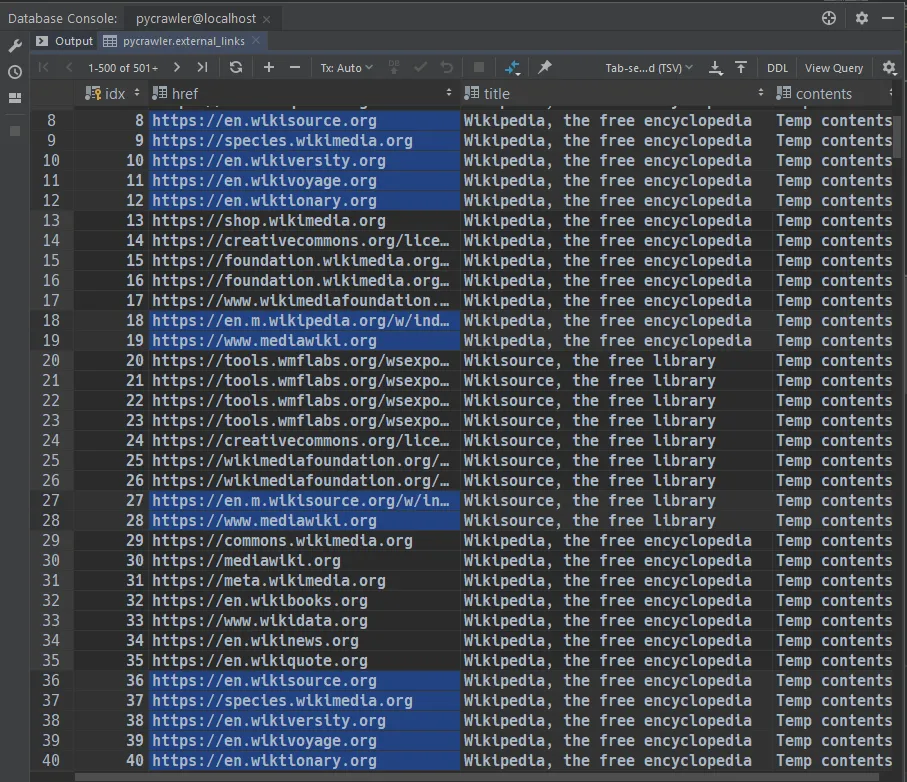Select href cell https://www.wikidata.org

click(304, 620)
